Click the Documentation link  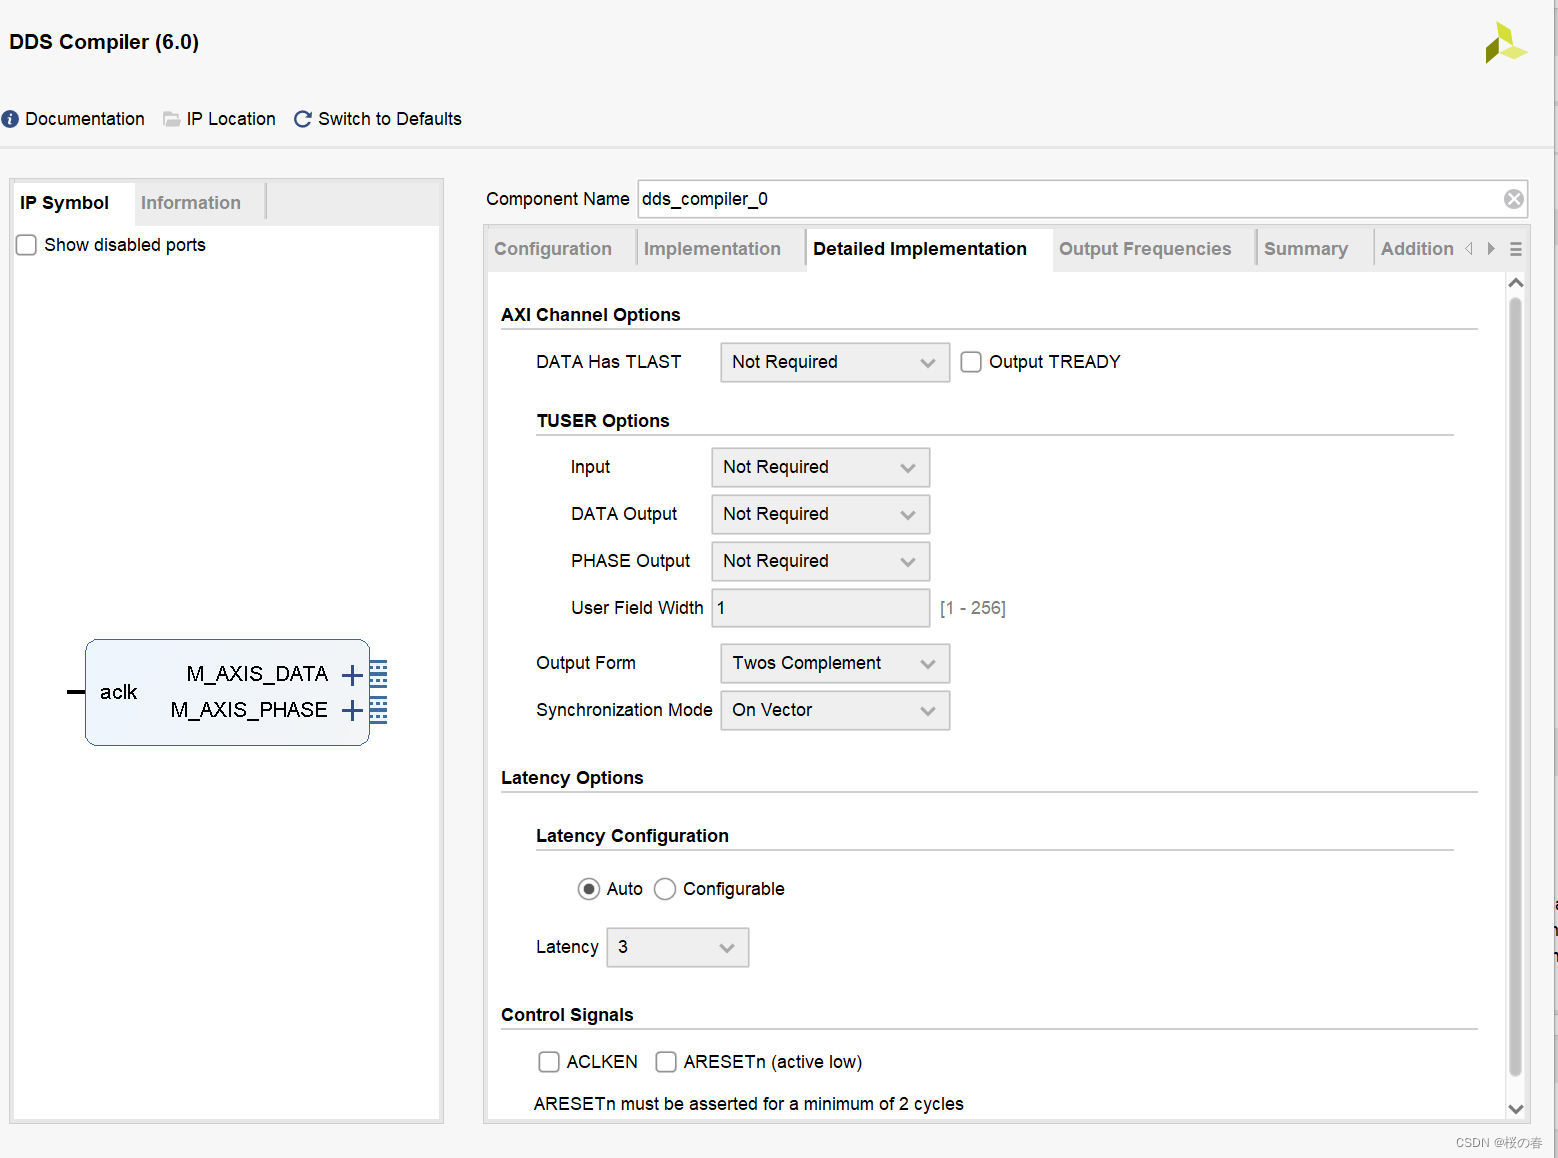(x=85, y=119)
